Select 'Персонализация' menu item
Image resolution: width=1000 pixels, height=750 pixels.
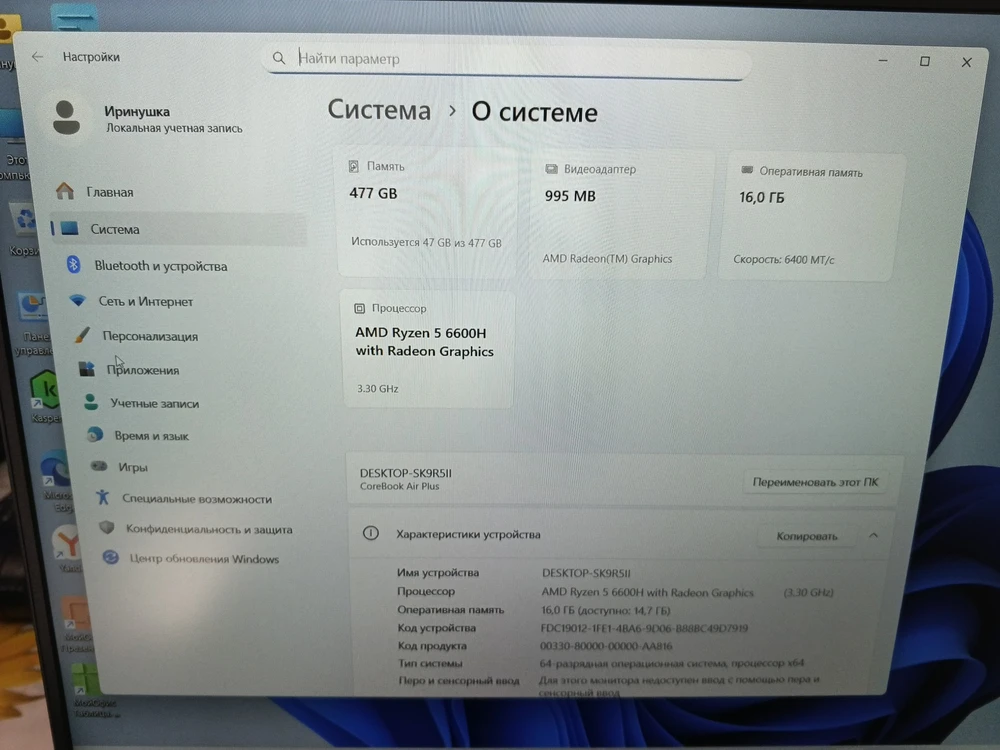[x=151, y=336]
